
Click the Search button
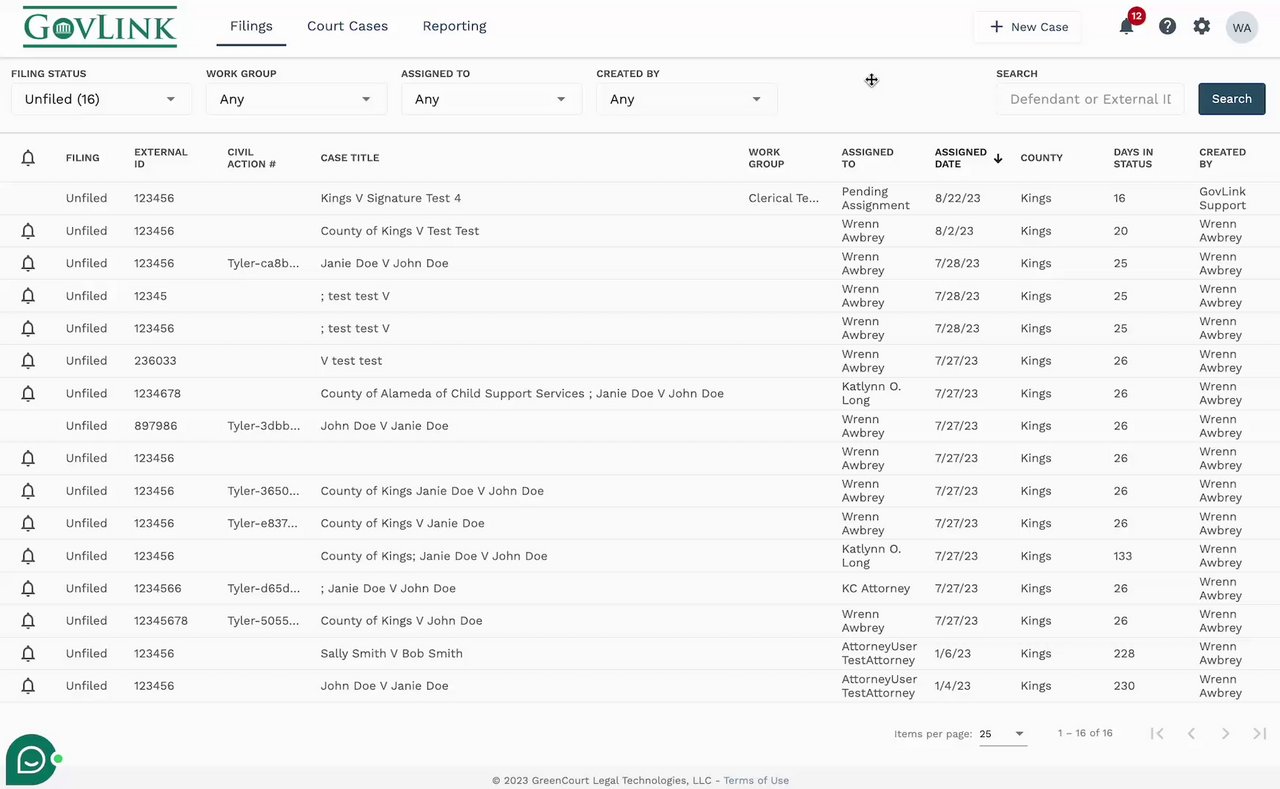1232,99
